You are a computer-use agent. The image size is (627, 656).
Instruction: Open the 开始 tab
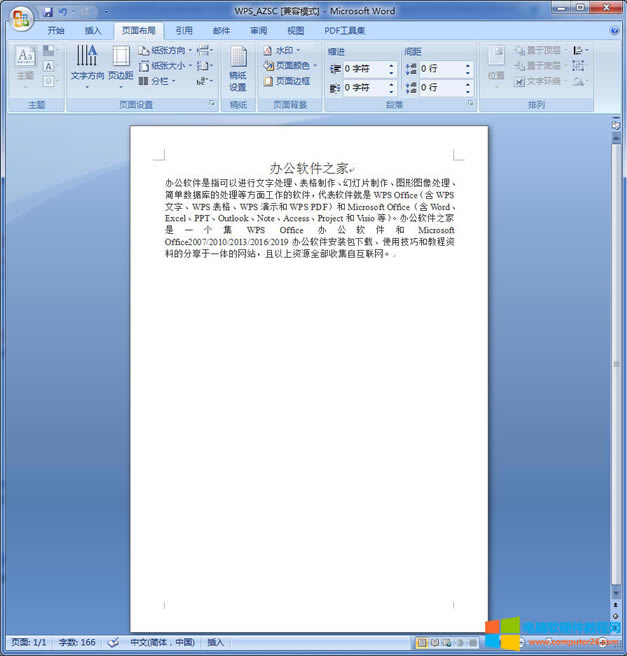(x=56, y=31)
